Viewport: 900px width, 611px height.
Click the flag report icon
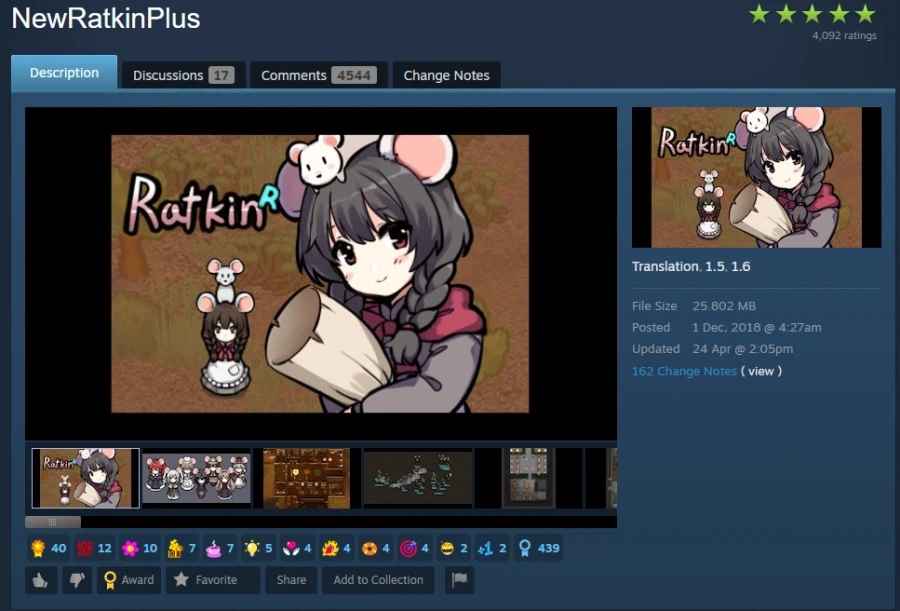(x=459, y=580)
